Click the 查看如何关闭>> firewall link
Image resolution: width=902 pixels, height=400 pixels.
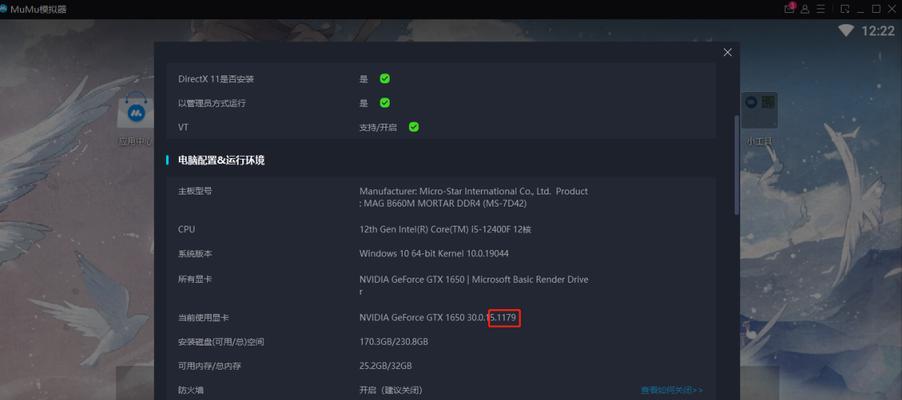(672, 390)
